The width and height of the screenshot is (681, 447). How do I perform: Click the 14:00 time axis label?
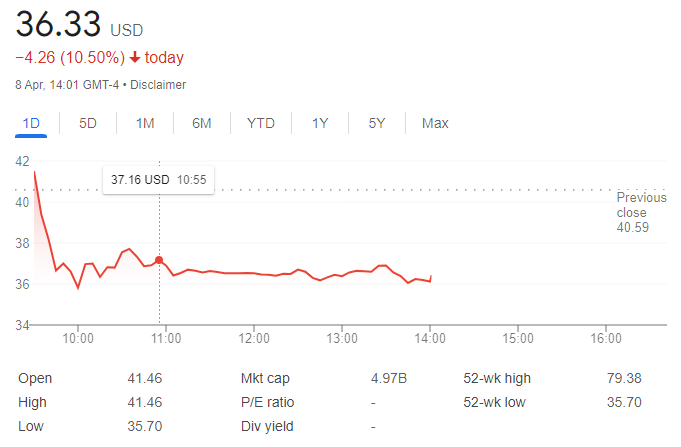[430, 338]
